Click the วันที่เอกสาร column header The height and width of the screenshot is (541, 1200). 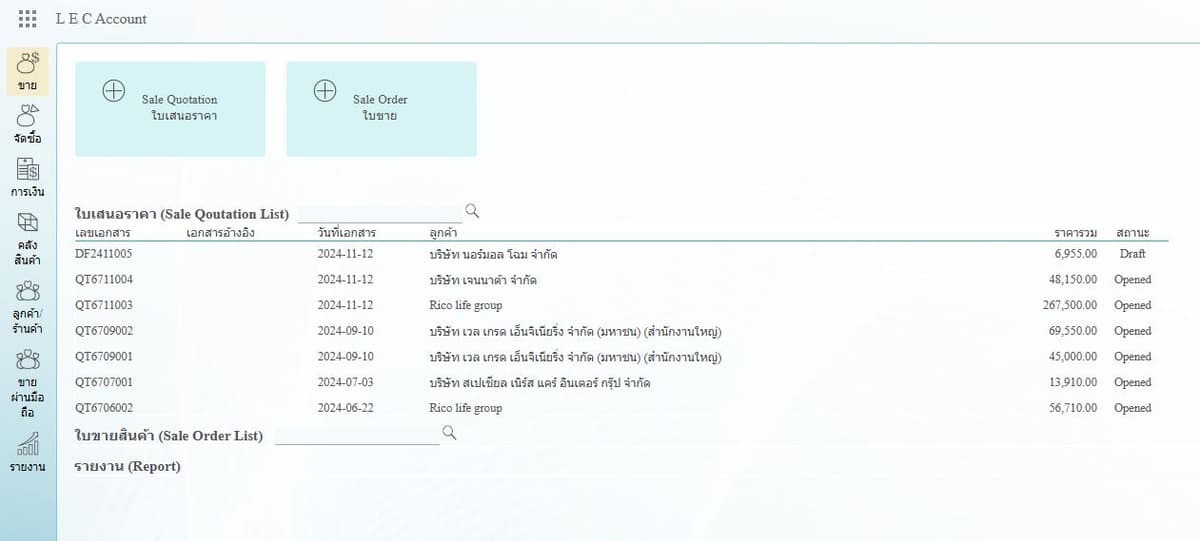[347, 233]
